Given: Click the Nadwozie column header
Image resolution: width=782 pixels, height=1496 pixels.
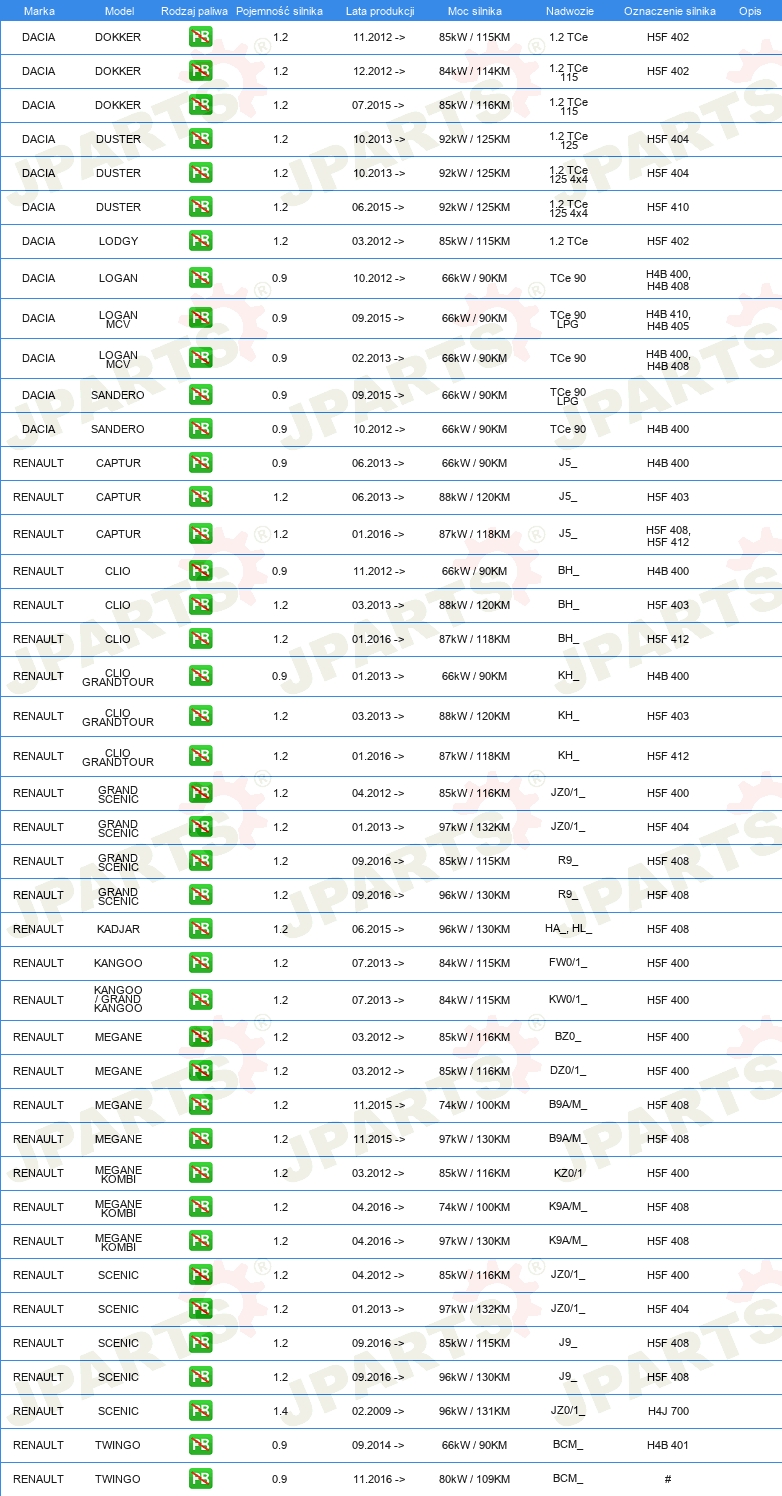Looking at the screenshot, I should click(569, 11).
